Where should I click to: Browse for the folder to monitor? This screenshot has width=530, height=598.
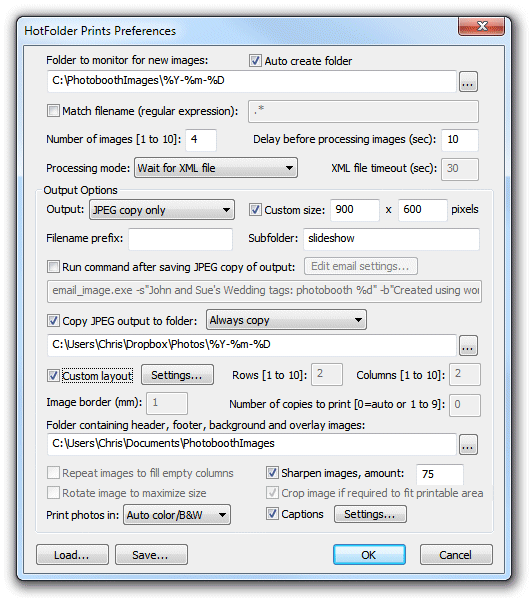(x=468, y=81)
